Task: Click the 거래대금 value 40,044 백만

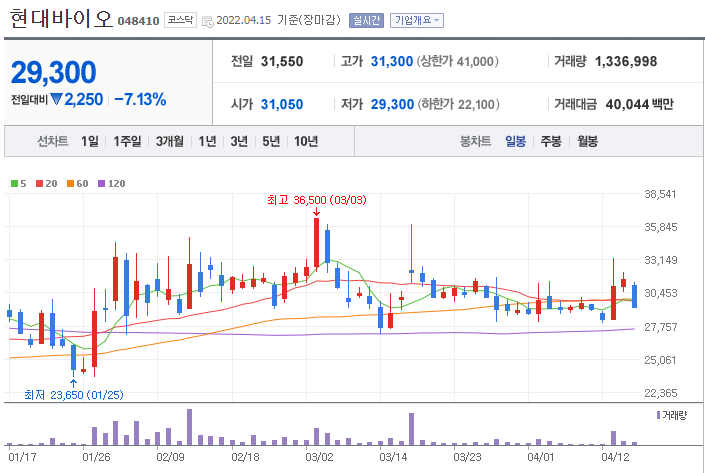Action: point(639,104)
